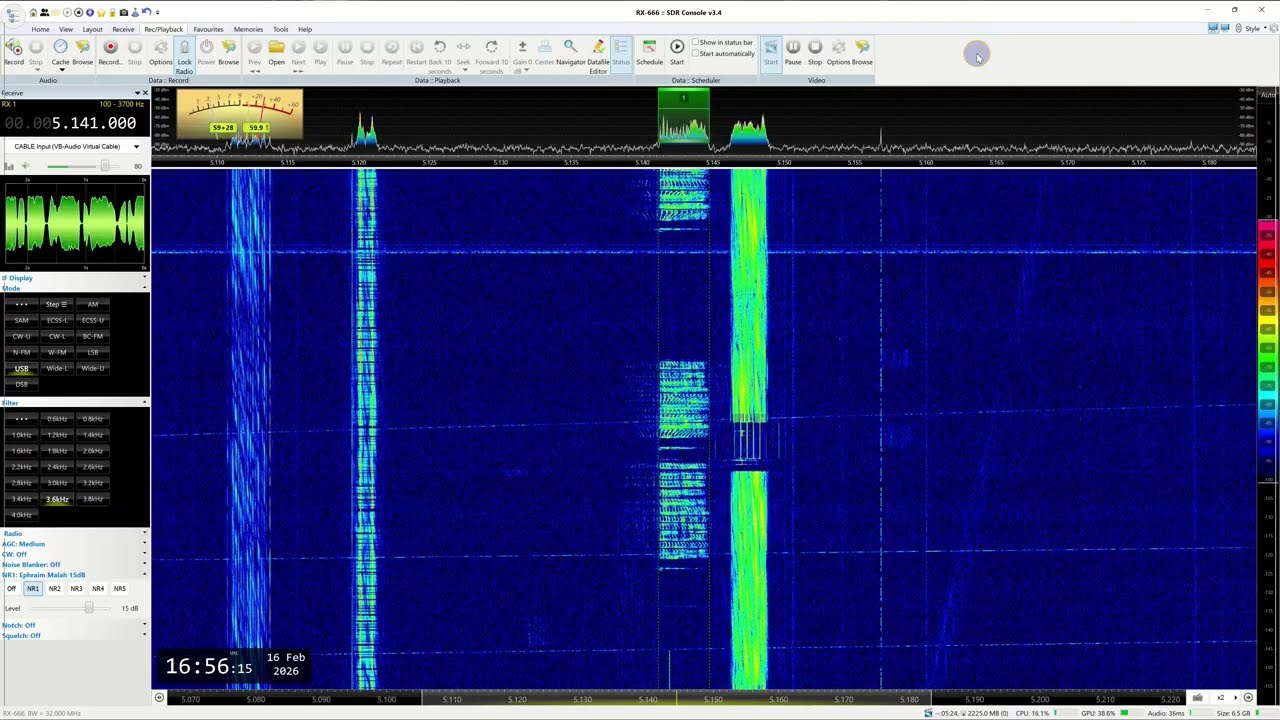Switch to the Receive tab
This screenshot has width=1280, height=720.
[x=123, y=29]
